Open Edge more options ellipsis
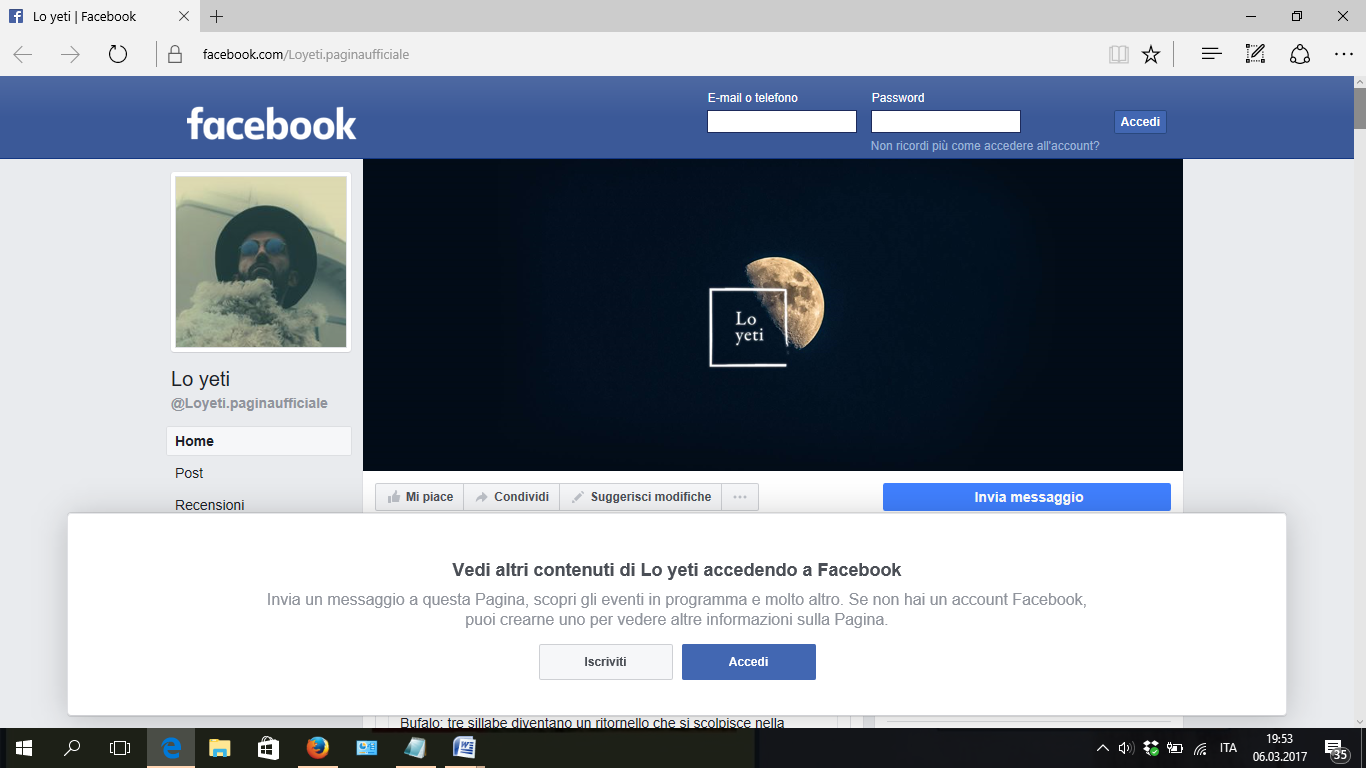This screenshot has height=768, width=1366. click(1343, 54)
